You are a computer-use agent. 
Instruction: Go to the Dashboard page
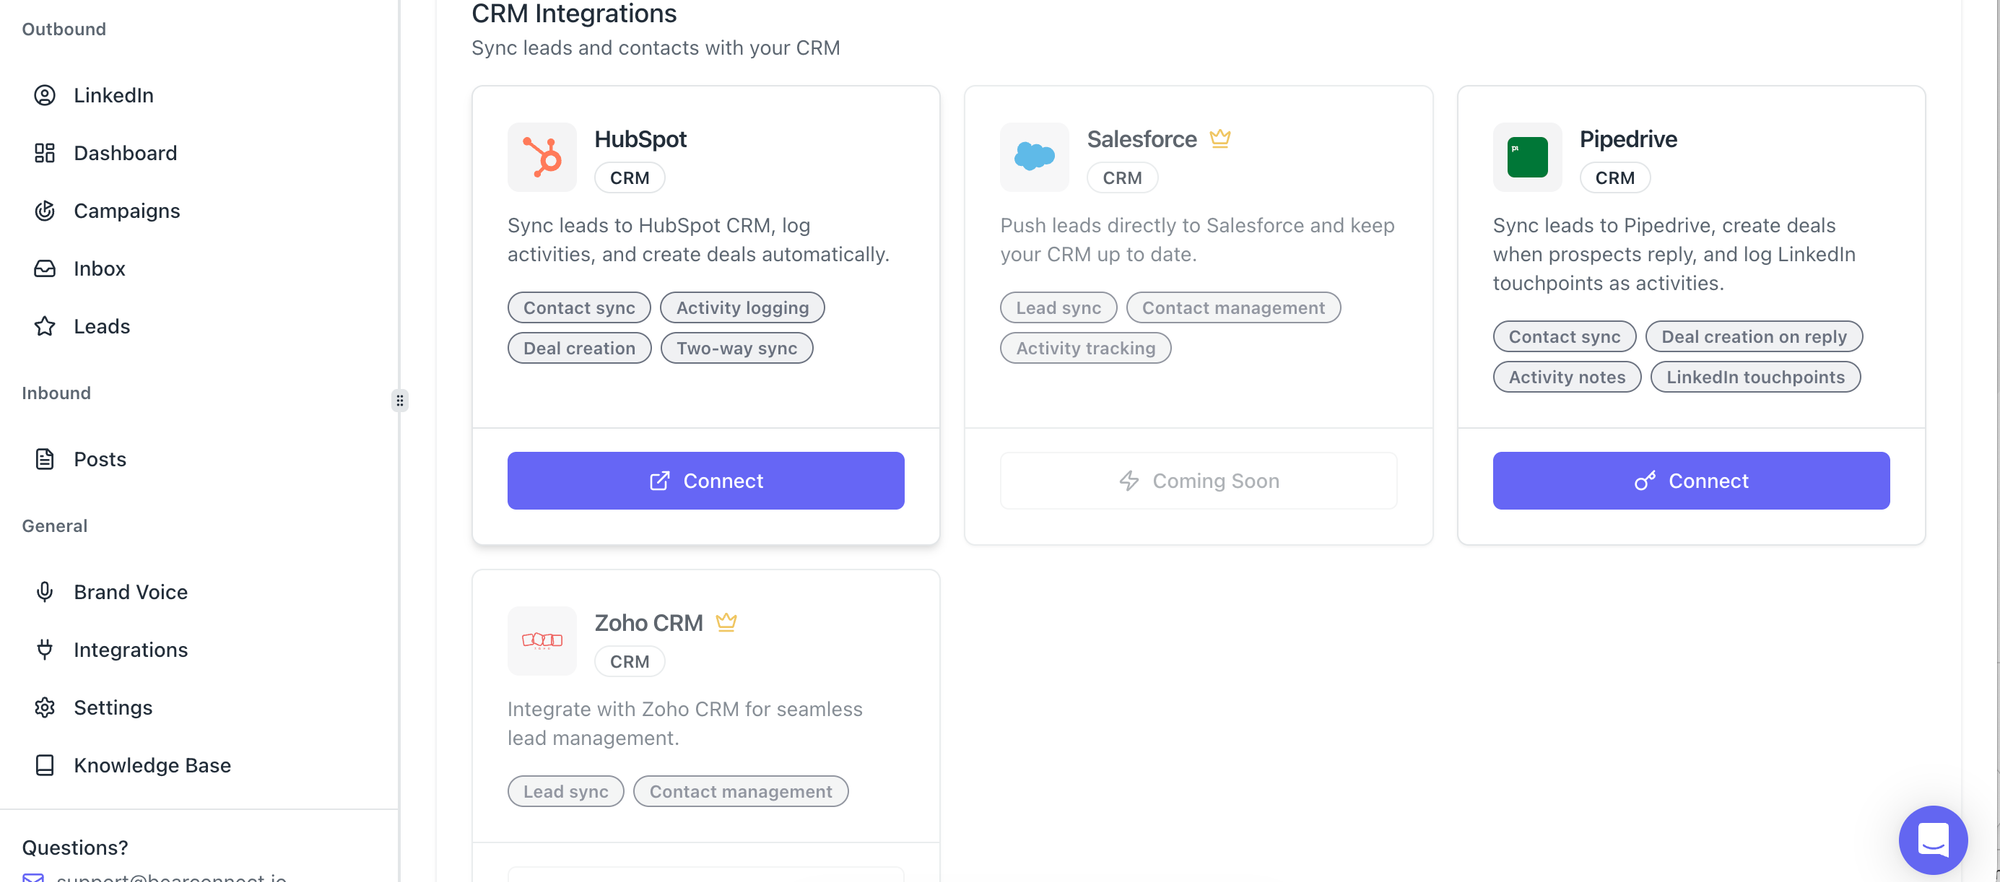click(125, 153)
